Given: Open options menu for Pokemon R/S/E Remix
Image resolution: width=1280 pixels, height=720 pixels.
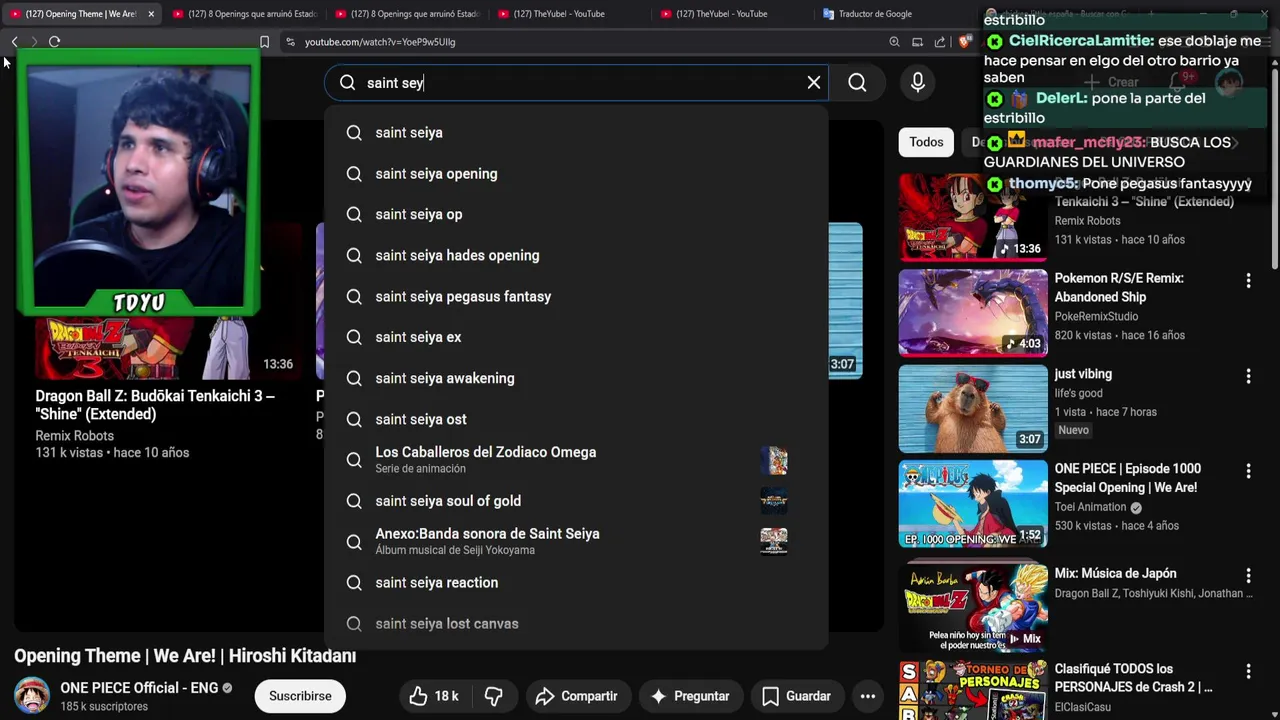Looking at the screenshot, I should click(1248, 281).
